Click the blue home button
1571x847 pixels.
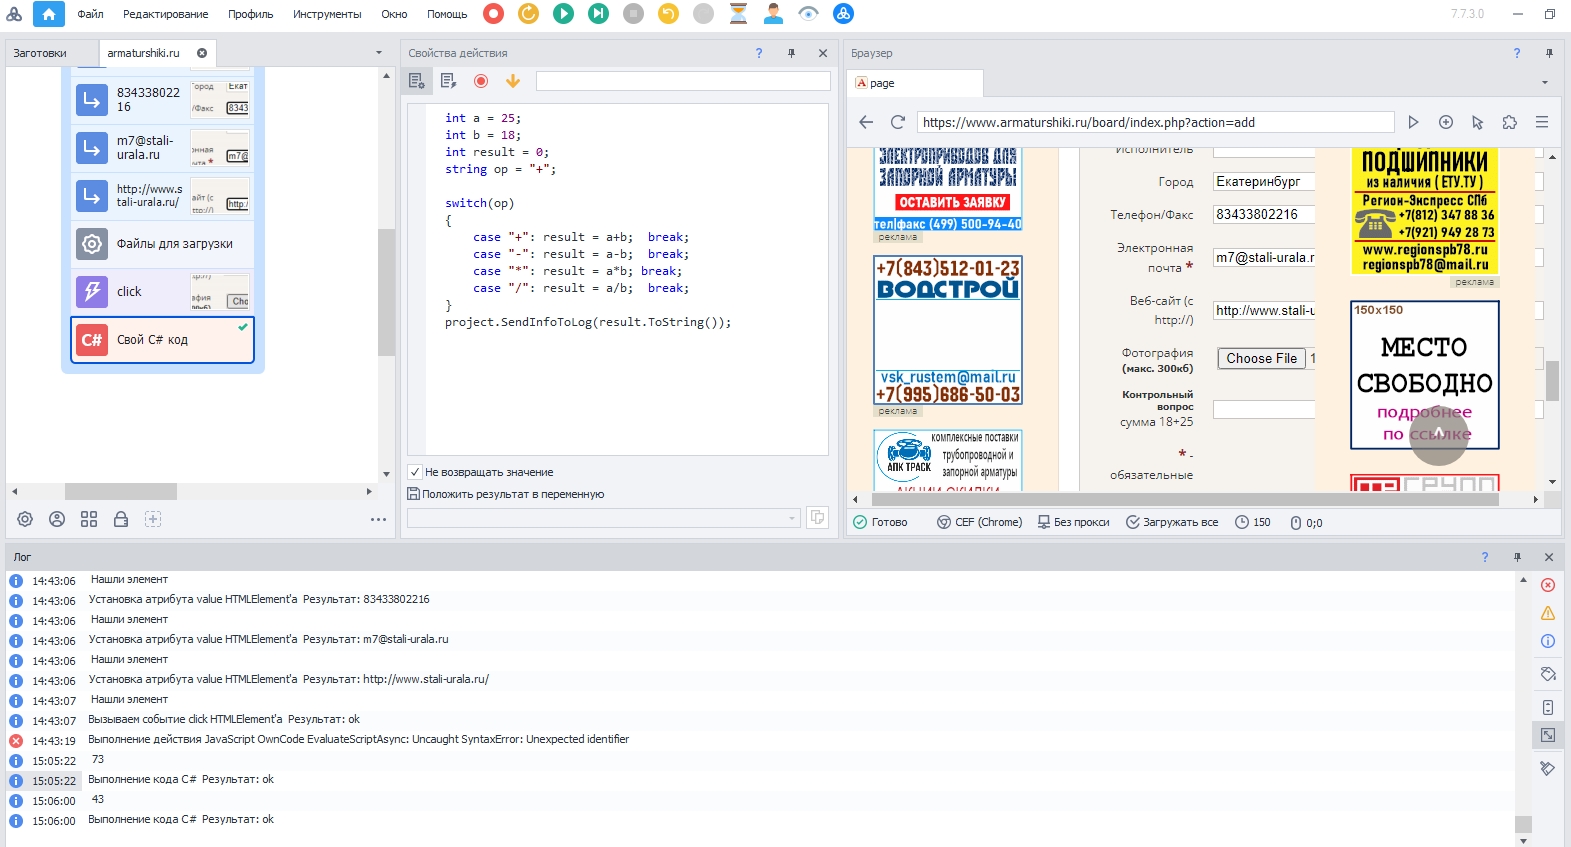click(48, 14)
